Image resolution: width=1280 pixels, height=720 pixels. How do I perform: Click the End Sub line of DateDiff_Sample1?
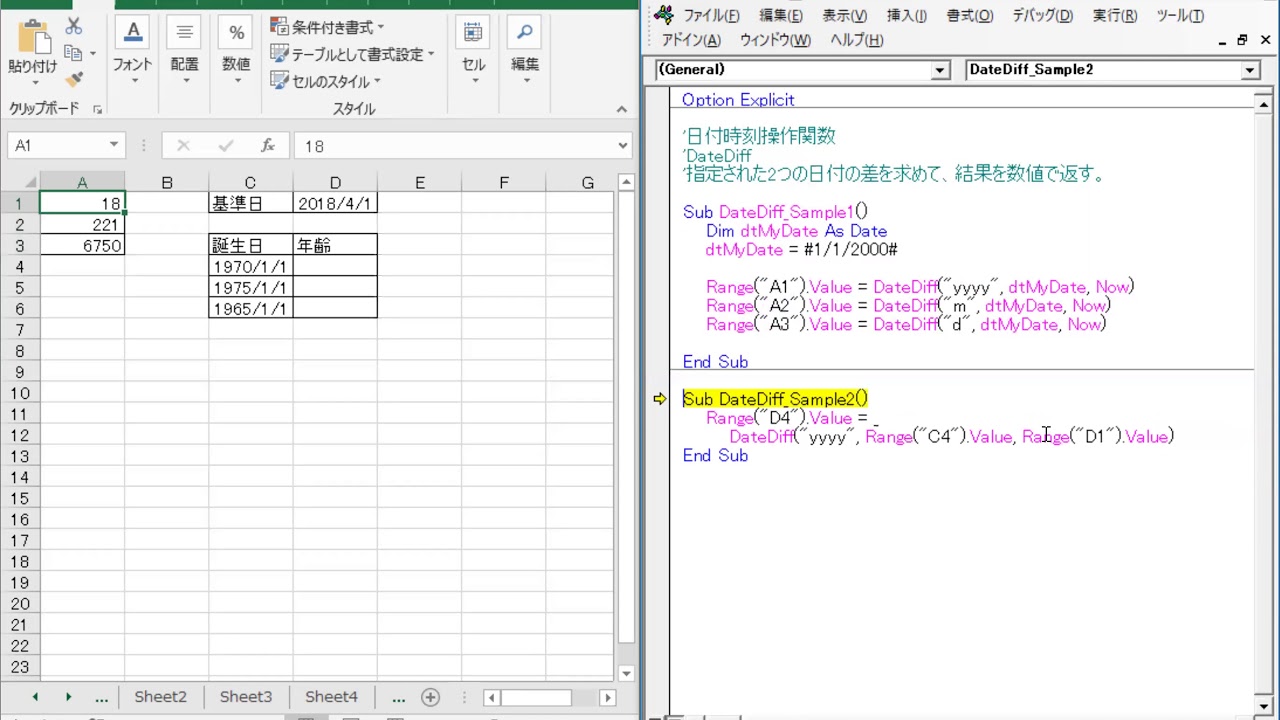(x=715, y=362)
